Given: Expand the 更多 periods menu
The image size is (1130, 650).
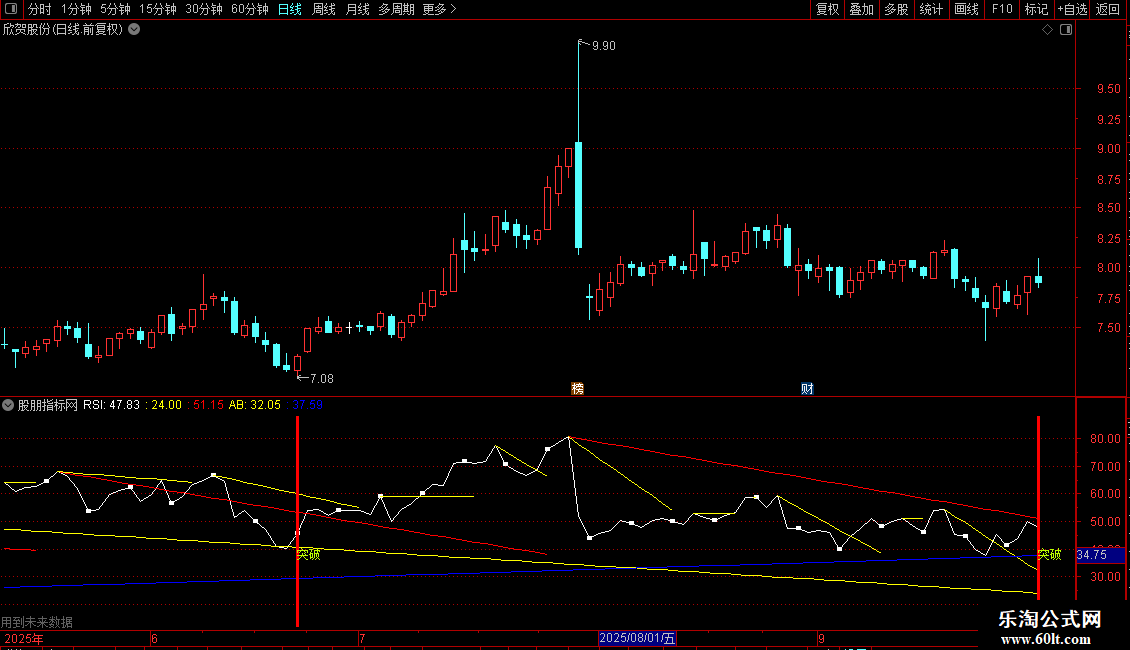Looking at the screenshot, I should tap(439, 9).
